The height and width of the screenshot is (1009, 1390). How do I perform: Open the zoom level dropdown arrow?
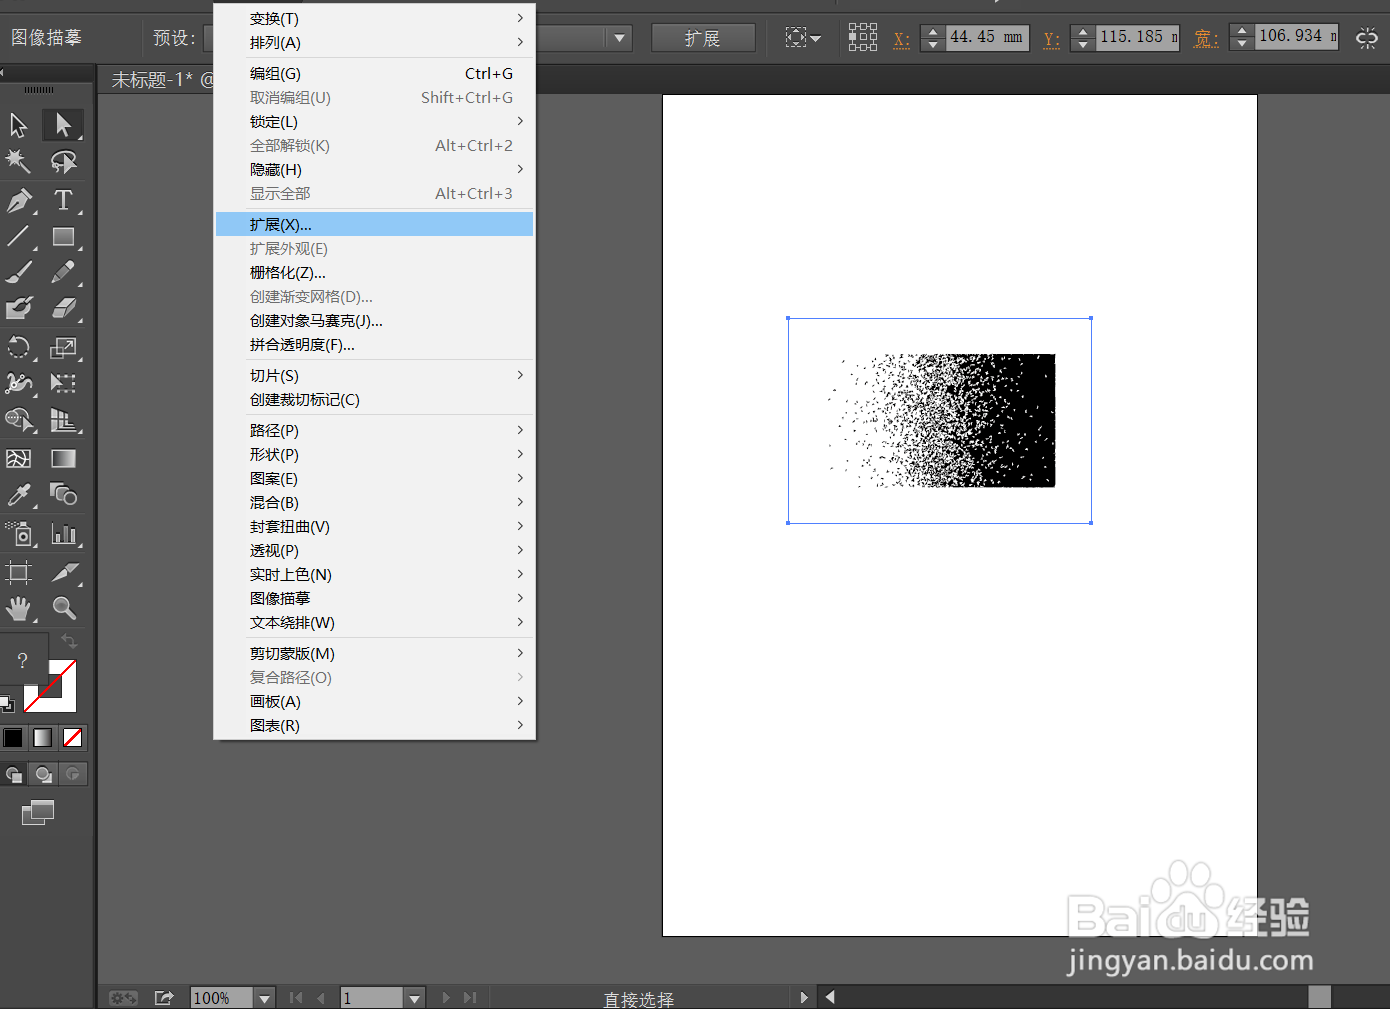tap(264, 998)
